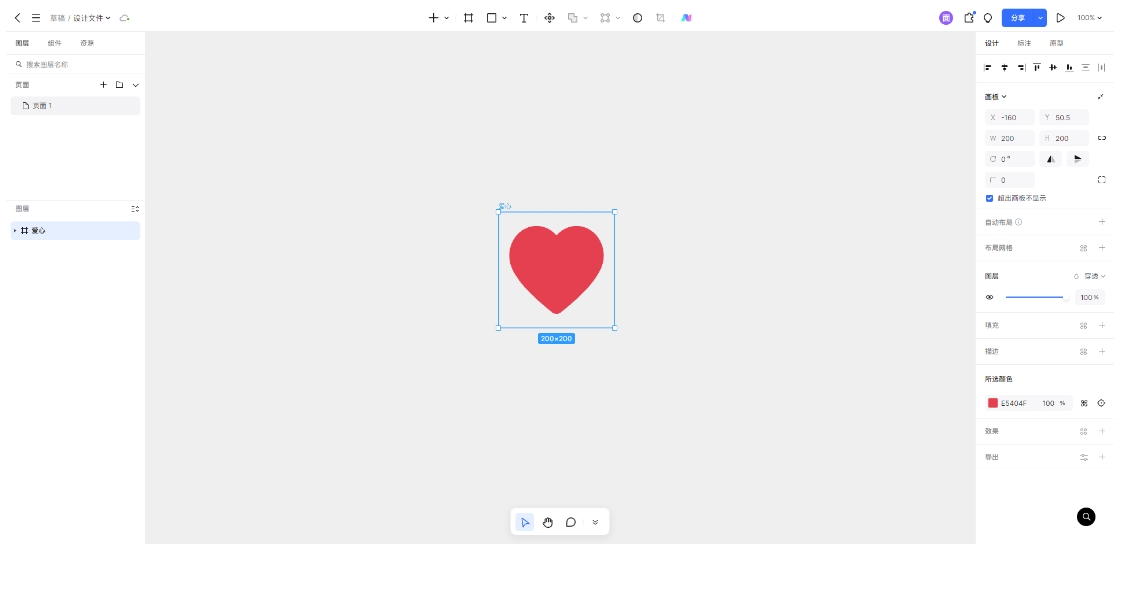The image size is (1139, 601).
Task: Align bottom icon in design panel
Action: pos(1069,68)
